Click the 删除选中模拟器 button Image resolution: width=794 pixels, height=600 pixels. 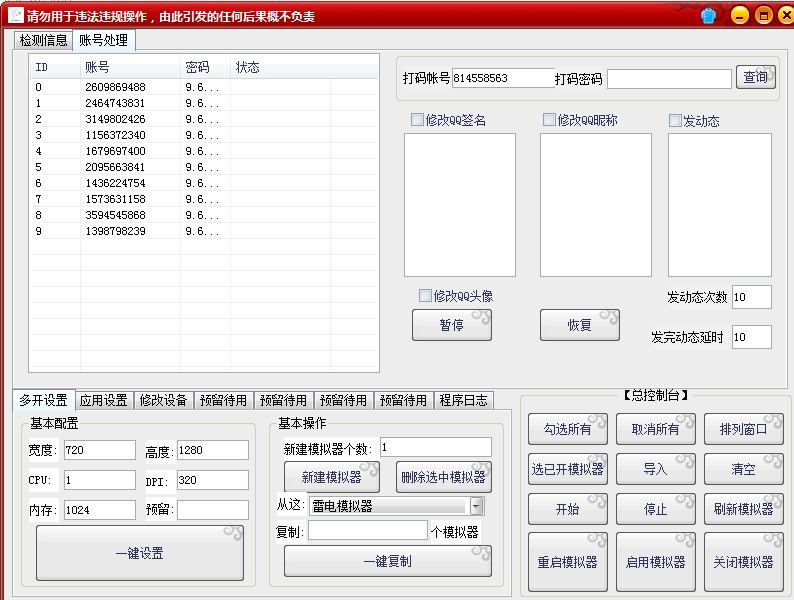[x=444, y=477]
